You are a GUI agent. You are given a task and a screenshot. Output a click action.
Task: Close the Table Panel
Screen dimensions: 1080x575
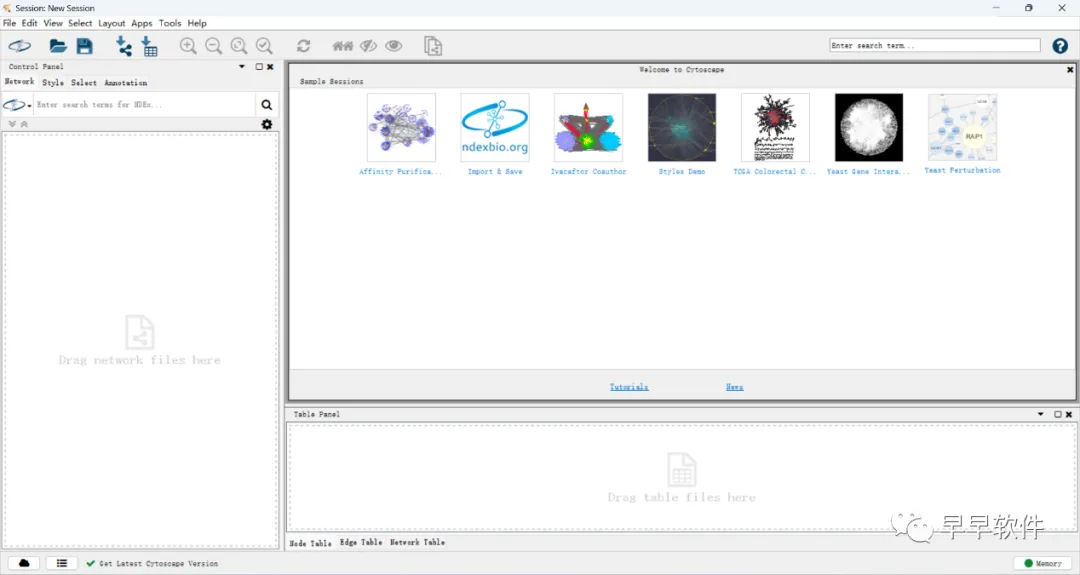coord(1069,415)
